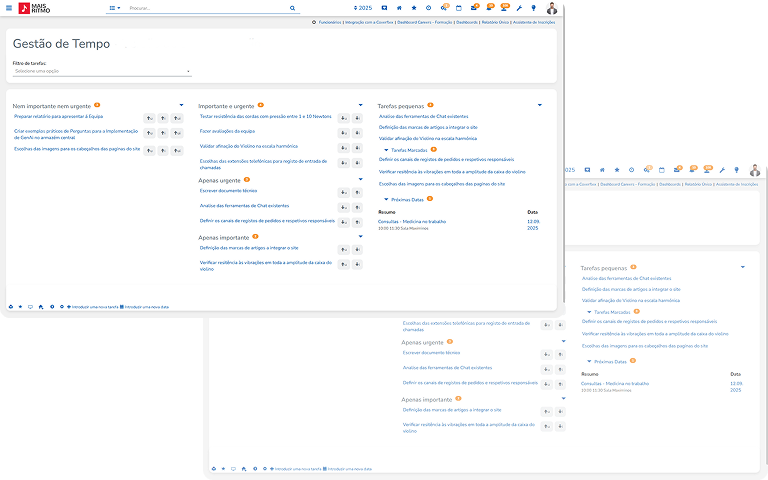
Task: Click the magnifier icon in search box
Action: (x=293, y=8)
